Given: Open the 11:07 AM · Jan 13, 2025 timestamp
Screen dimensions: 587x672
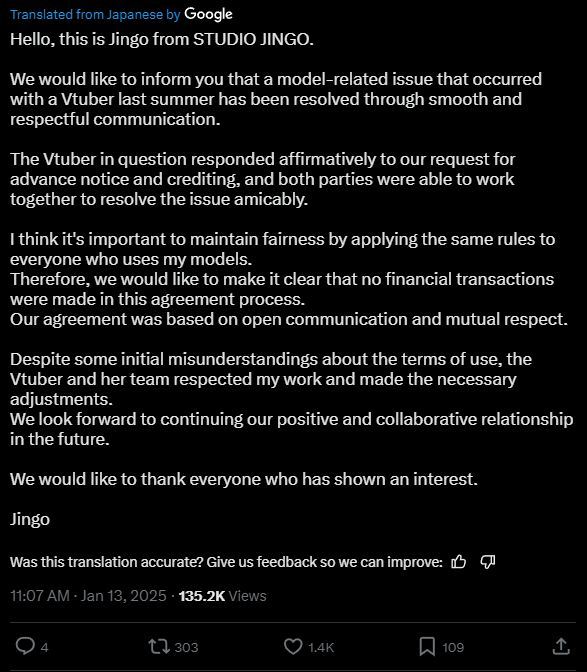Looking at the screenshot, I should [88, 596].
